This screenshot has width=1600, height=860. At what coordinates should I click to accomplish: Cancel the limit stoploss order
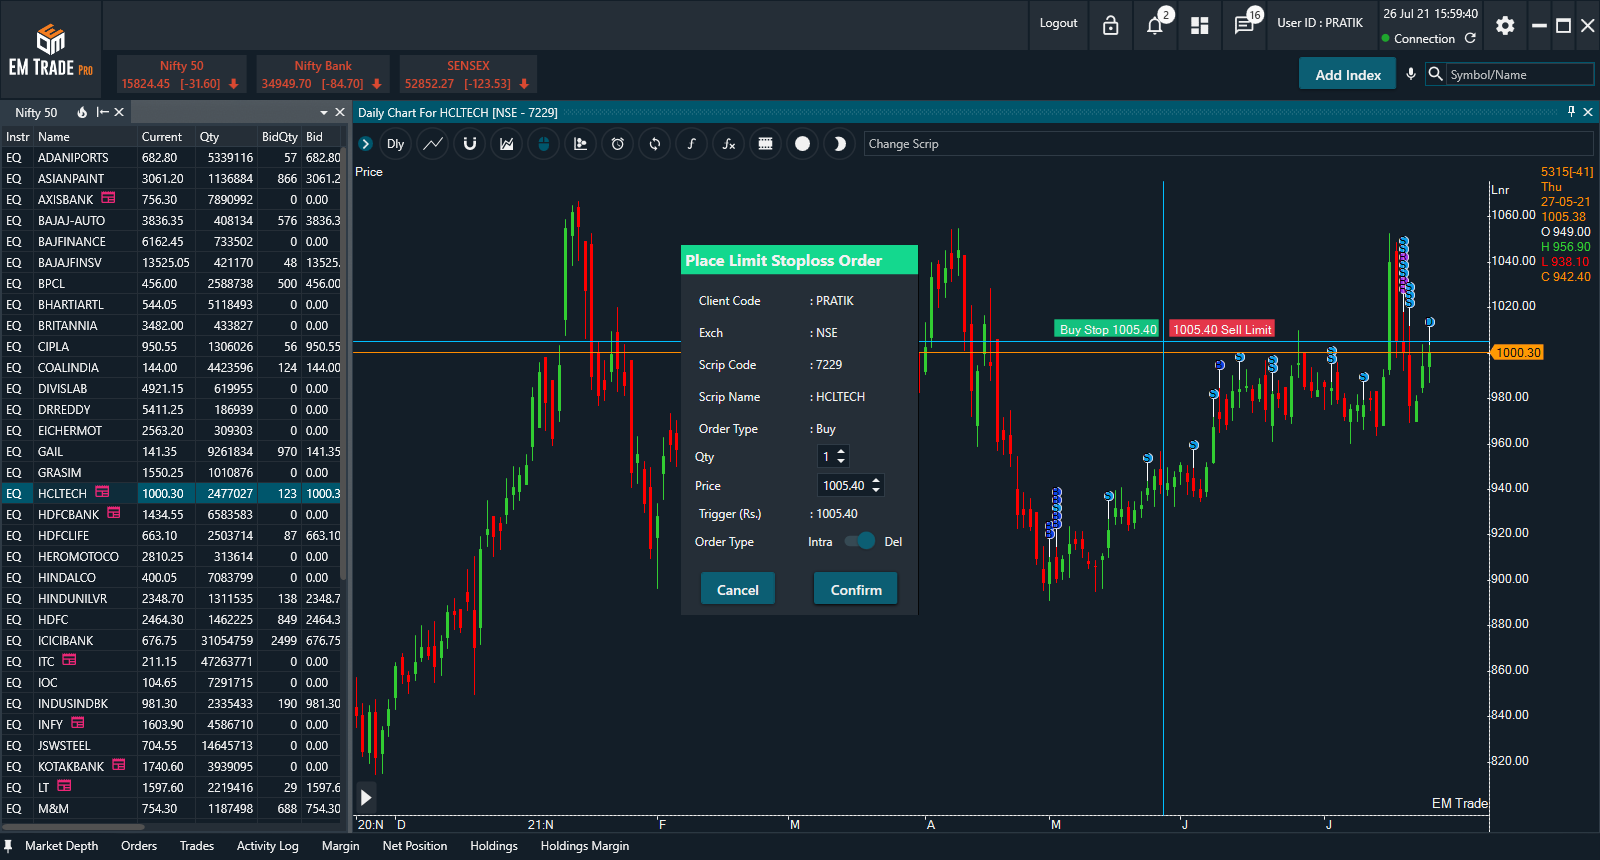pyautogui.click(x=738, y=589)
